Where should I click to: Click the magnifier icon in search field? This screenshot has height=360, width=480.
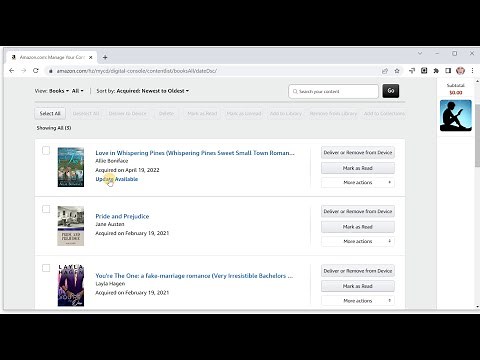[295, 91]
